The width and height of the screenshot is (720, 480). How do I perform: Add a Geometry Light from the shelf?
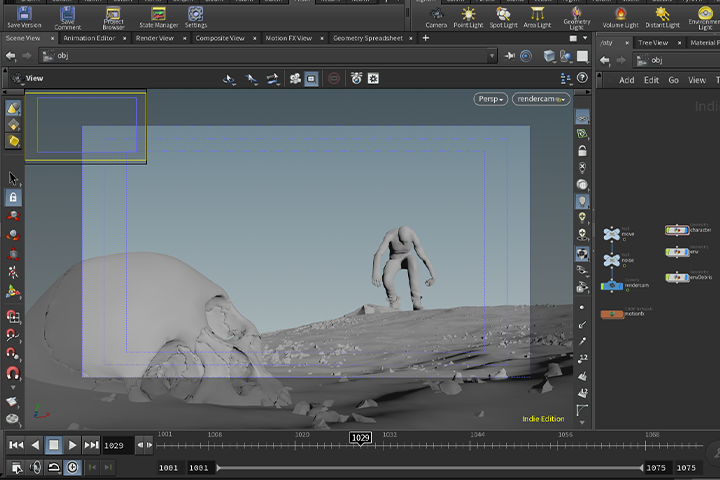(577, 18)
